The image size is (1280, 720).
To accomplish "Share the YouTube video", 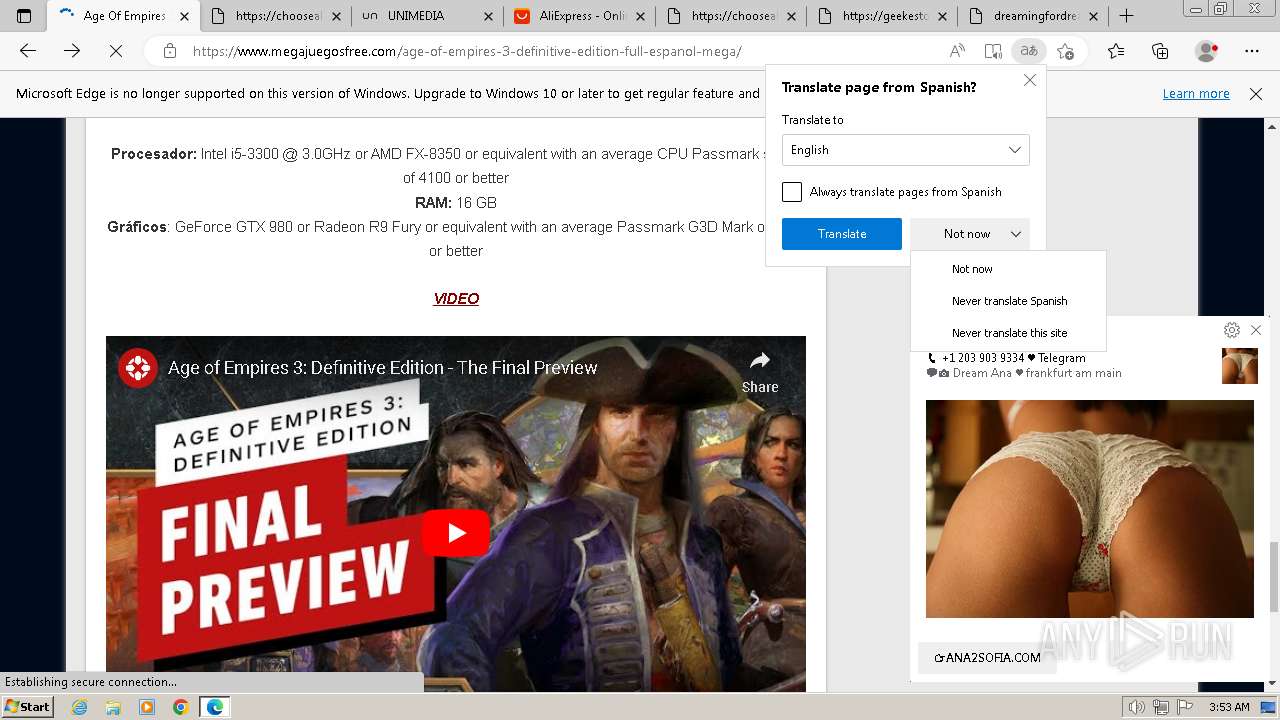I will click(x=760, y=371).
